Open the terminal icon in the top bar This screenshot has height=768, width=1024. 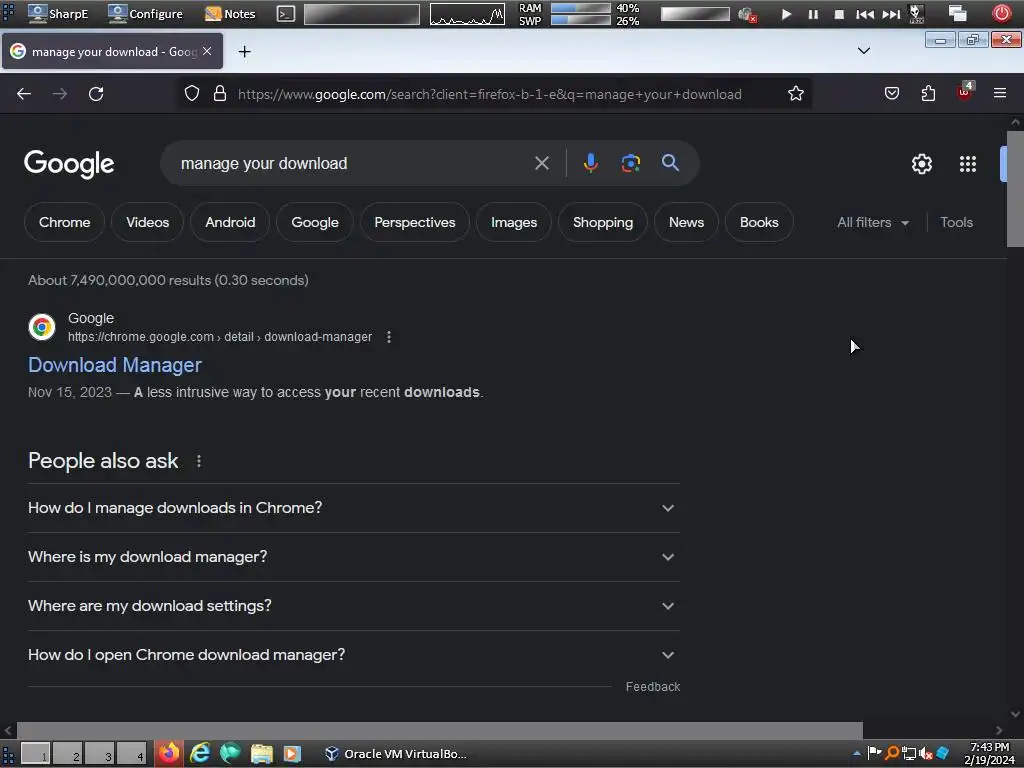tap(285, 14)
